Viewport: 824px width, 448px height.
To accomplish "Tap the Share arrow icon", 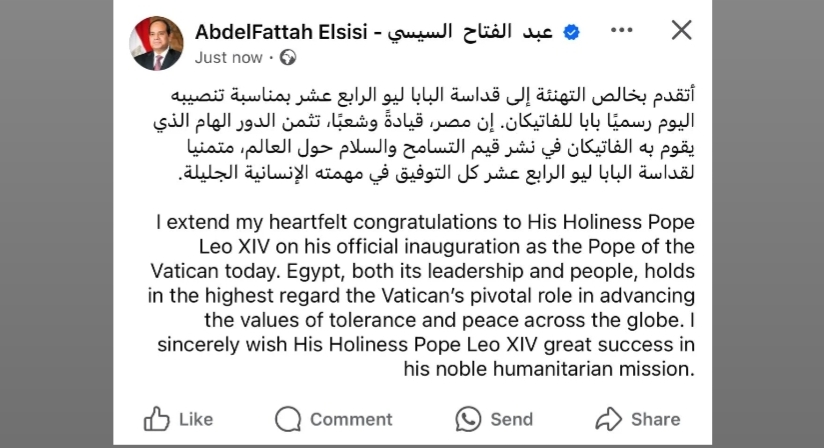I will [609, 419].
